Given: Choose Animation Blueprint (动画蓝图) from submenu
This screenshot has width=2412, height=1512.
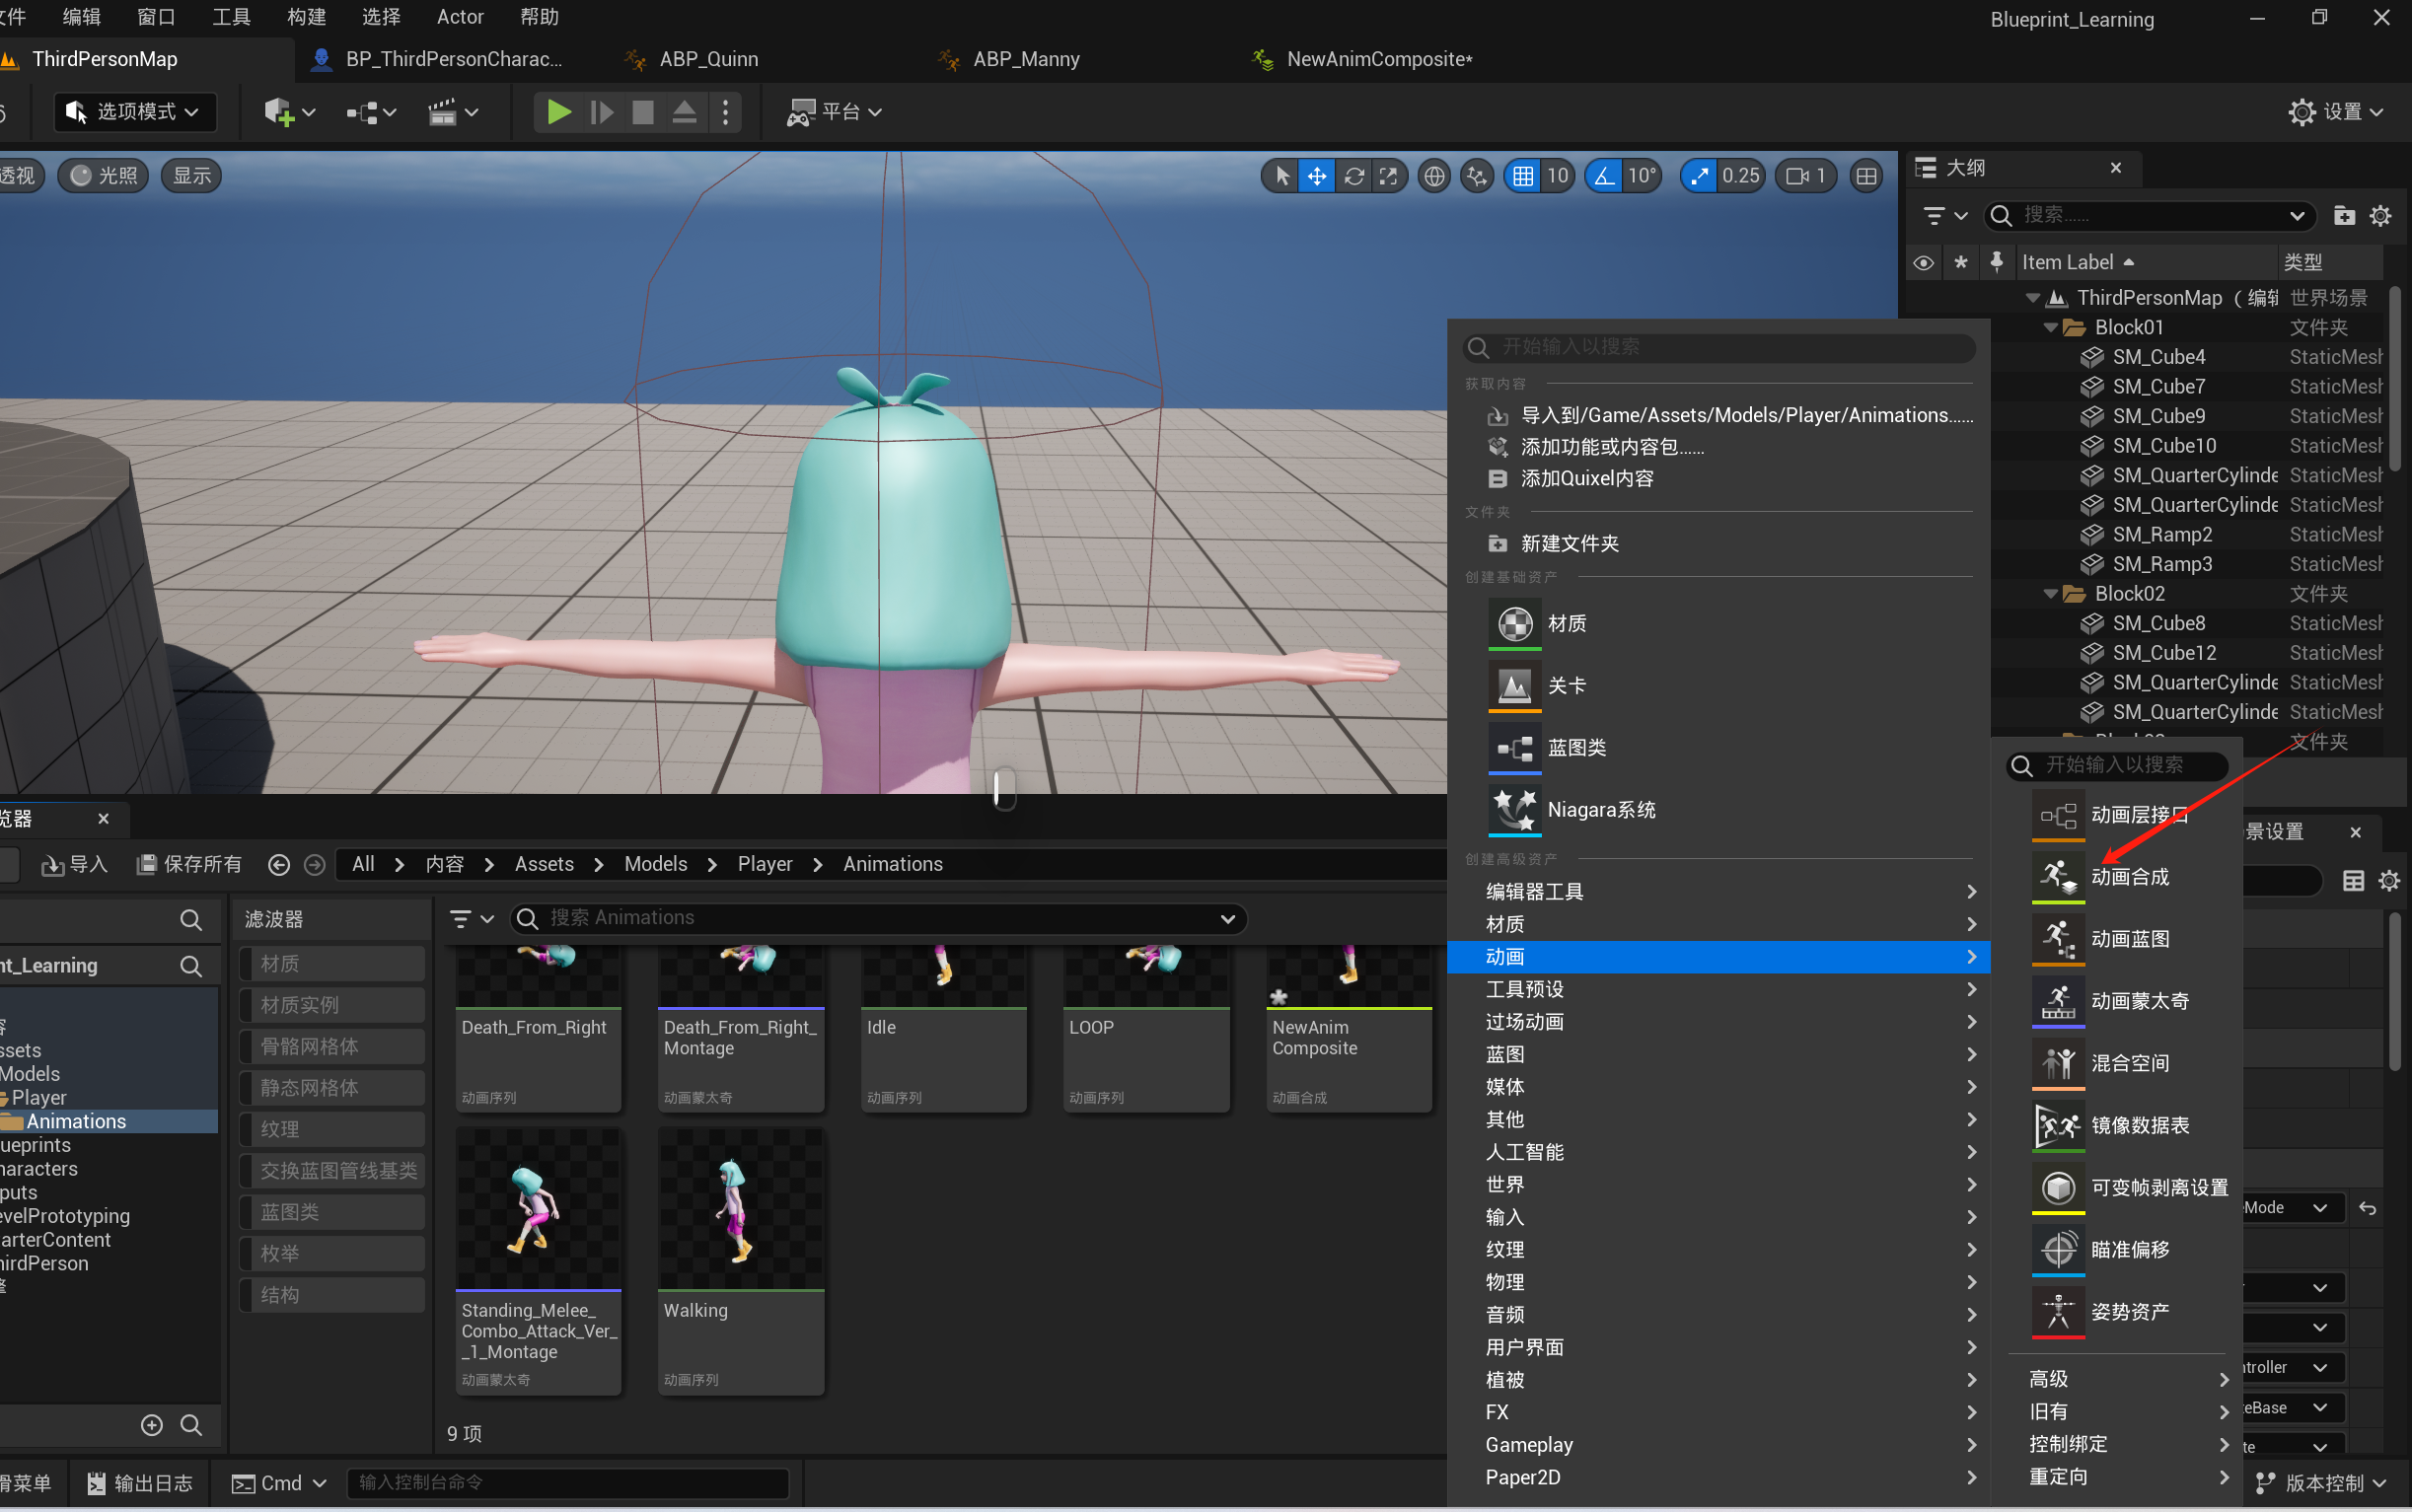Looking at the screenshot, I should 2129,939.
